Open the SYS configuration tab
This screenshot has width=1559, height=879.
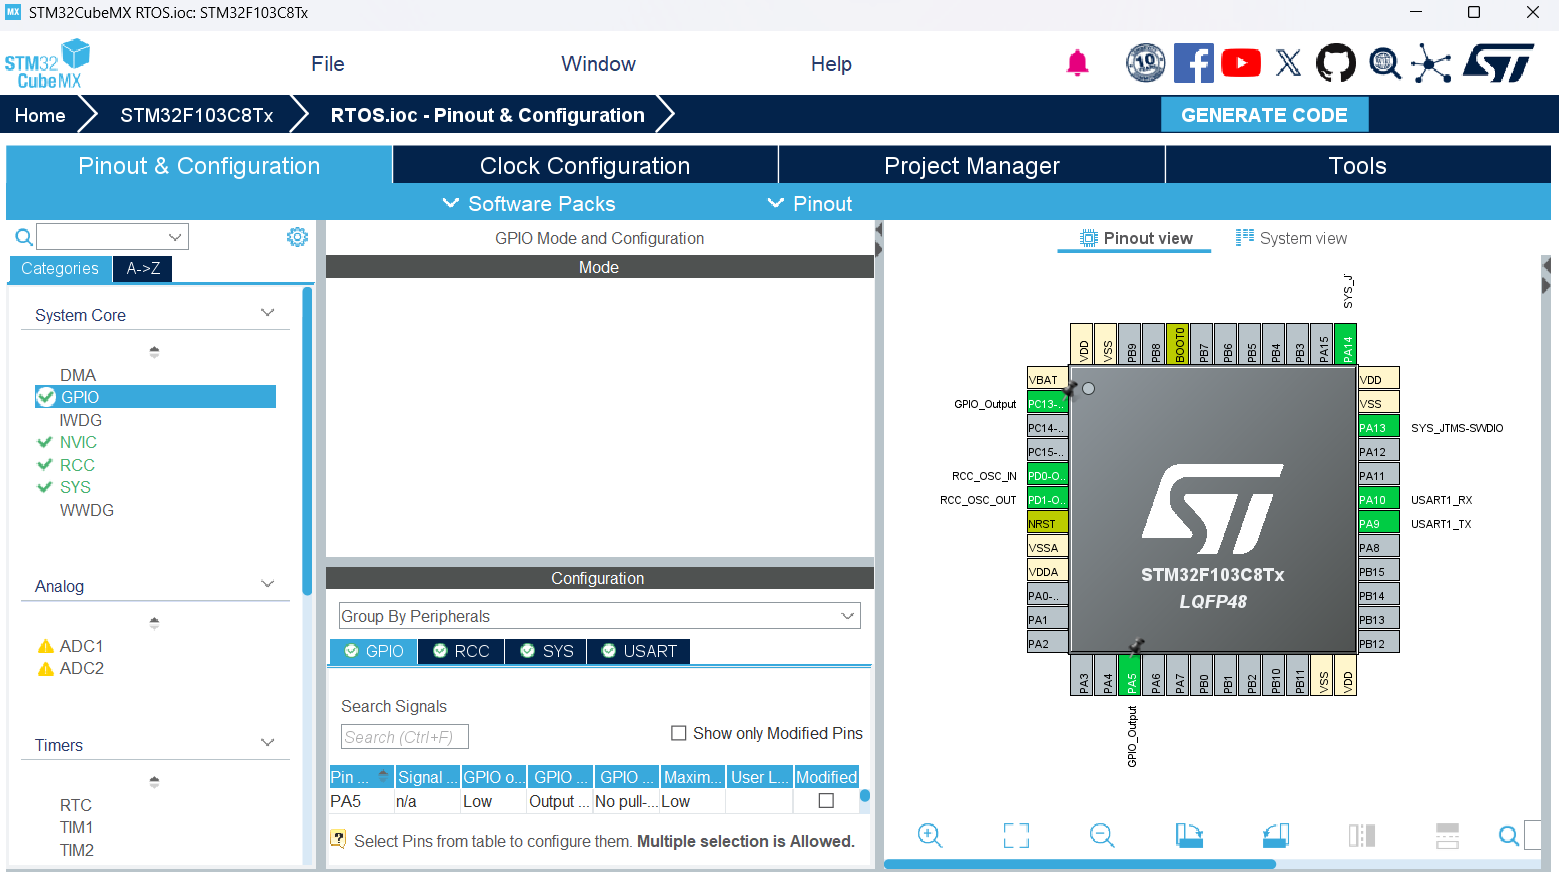546,651
